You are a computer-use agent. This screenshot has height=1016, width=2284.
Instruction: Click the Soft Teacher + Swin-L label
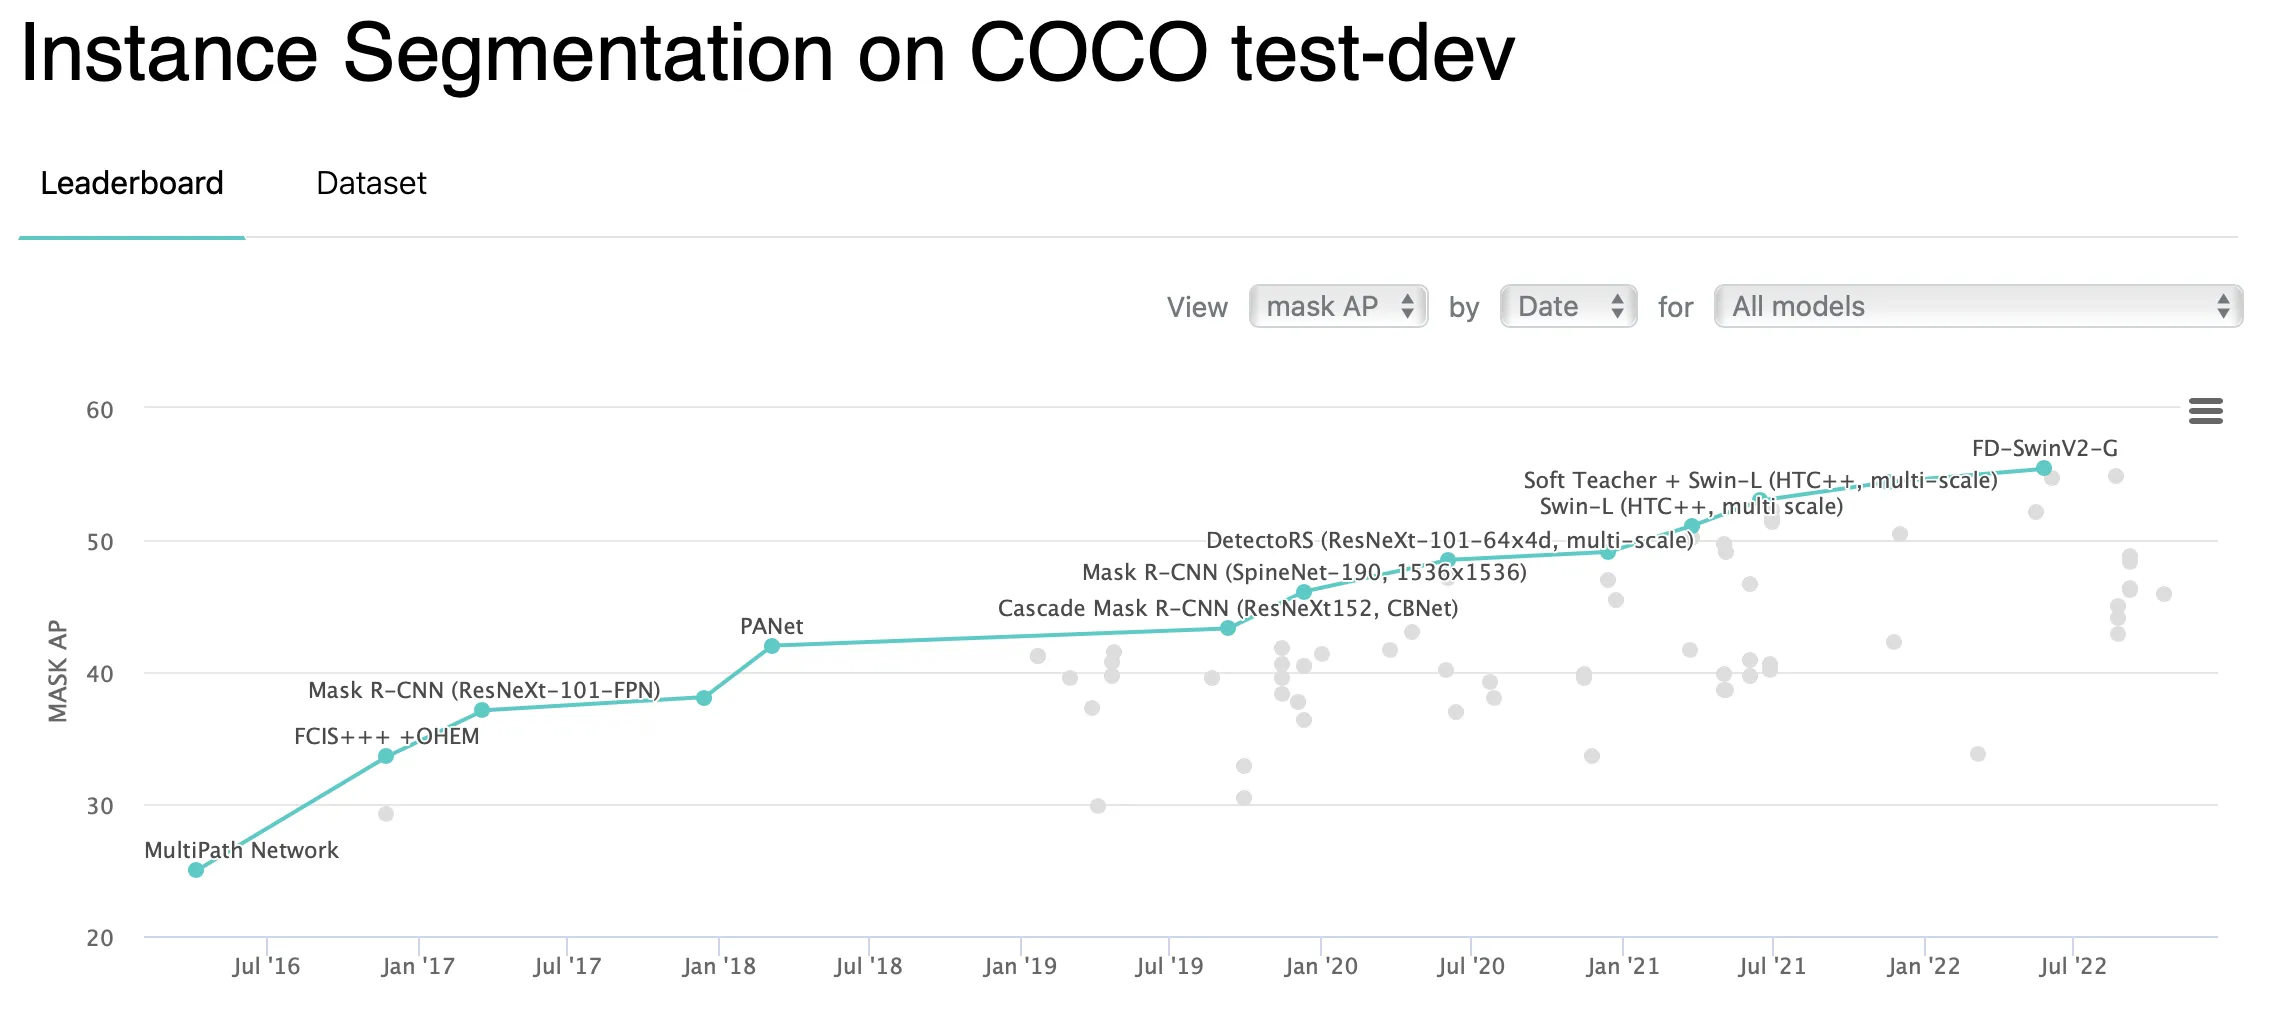click(x=1759, y=481)
